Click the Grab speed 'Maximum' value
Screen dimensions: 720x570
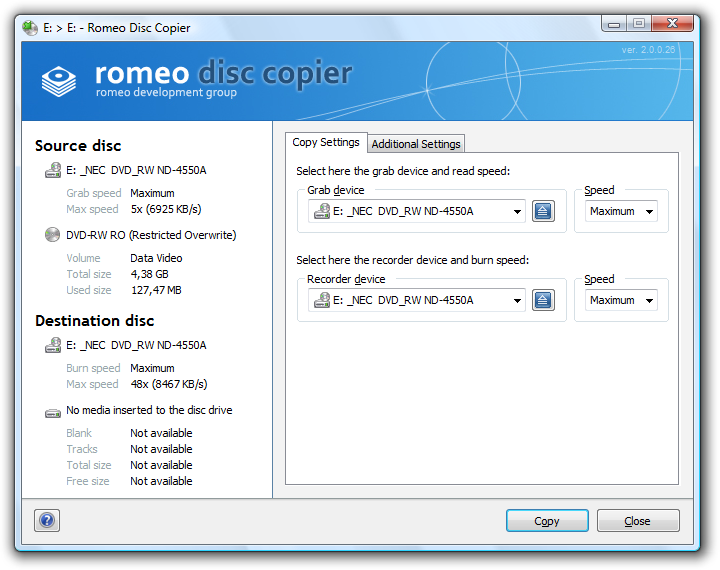[x=152, y=193]
